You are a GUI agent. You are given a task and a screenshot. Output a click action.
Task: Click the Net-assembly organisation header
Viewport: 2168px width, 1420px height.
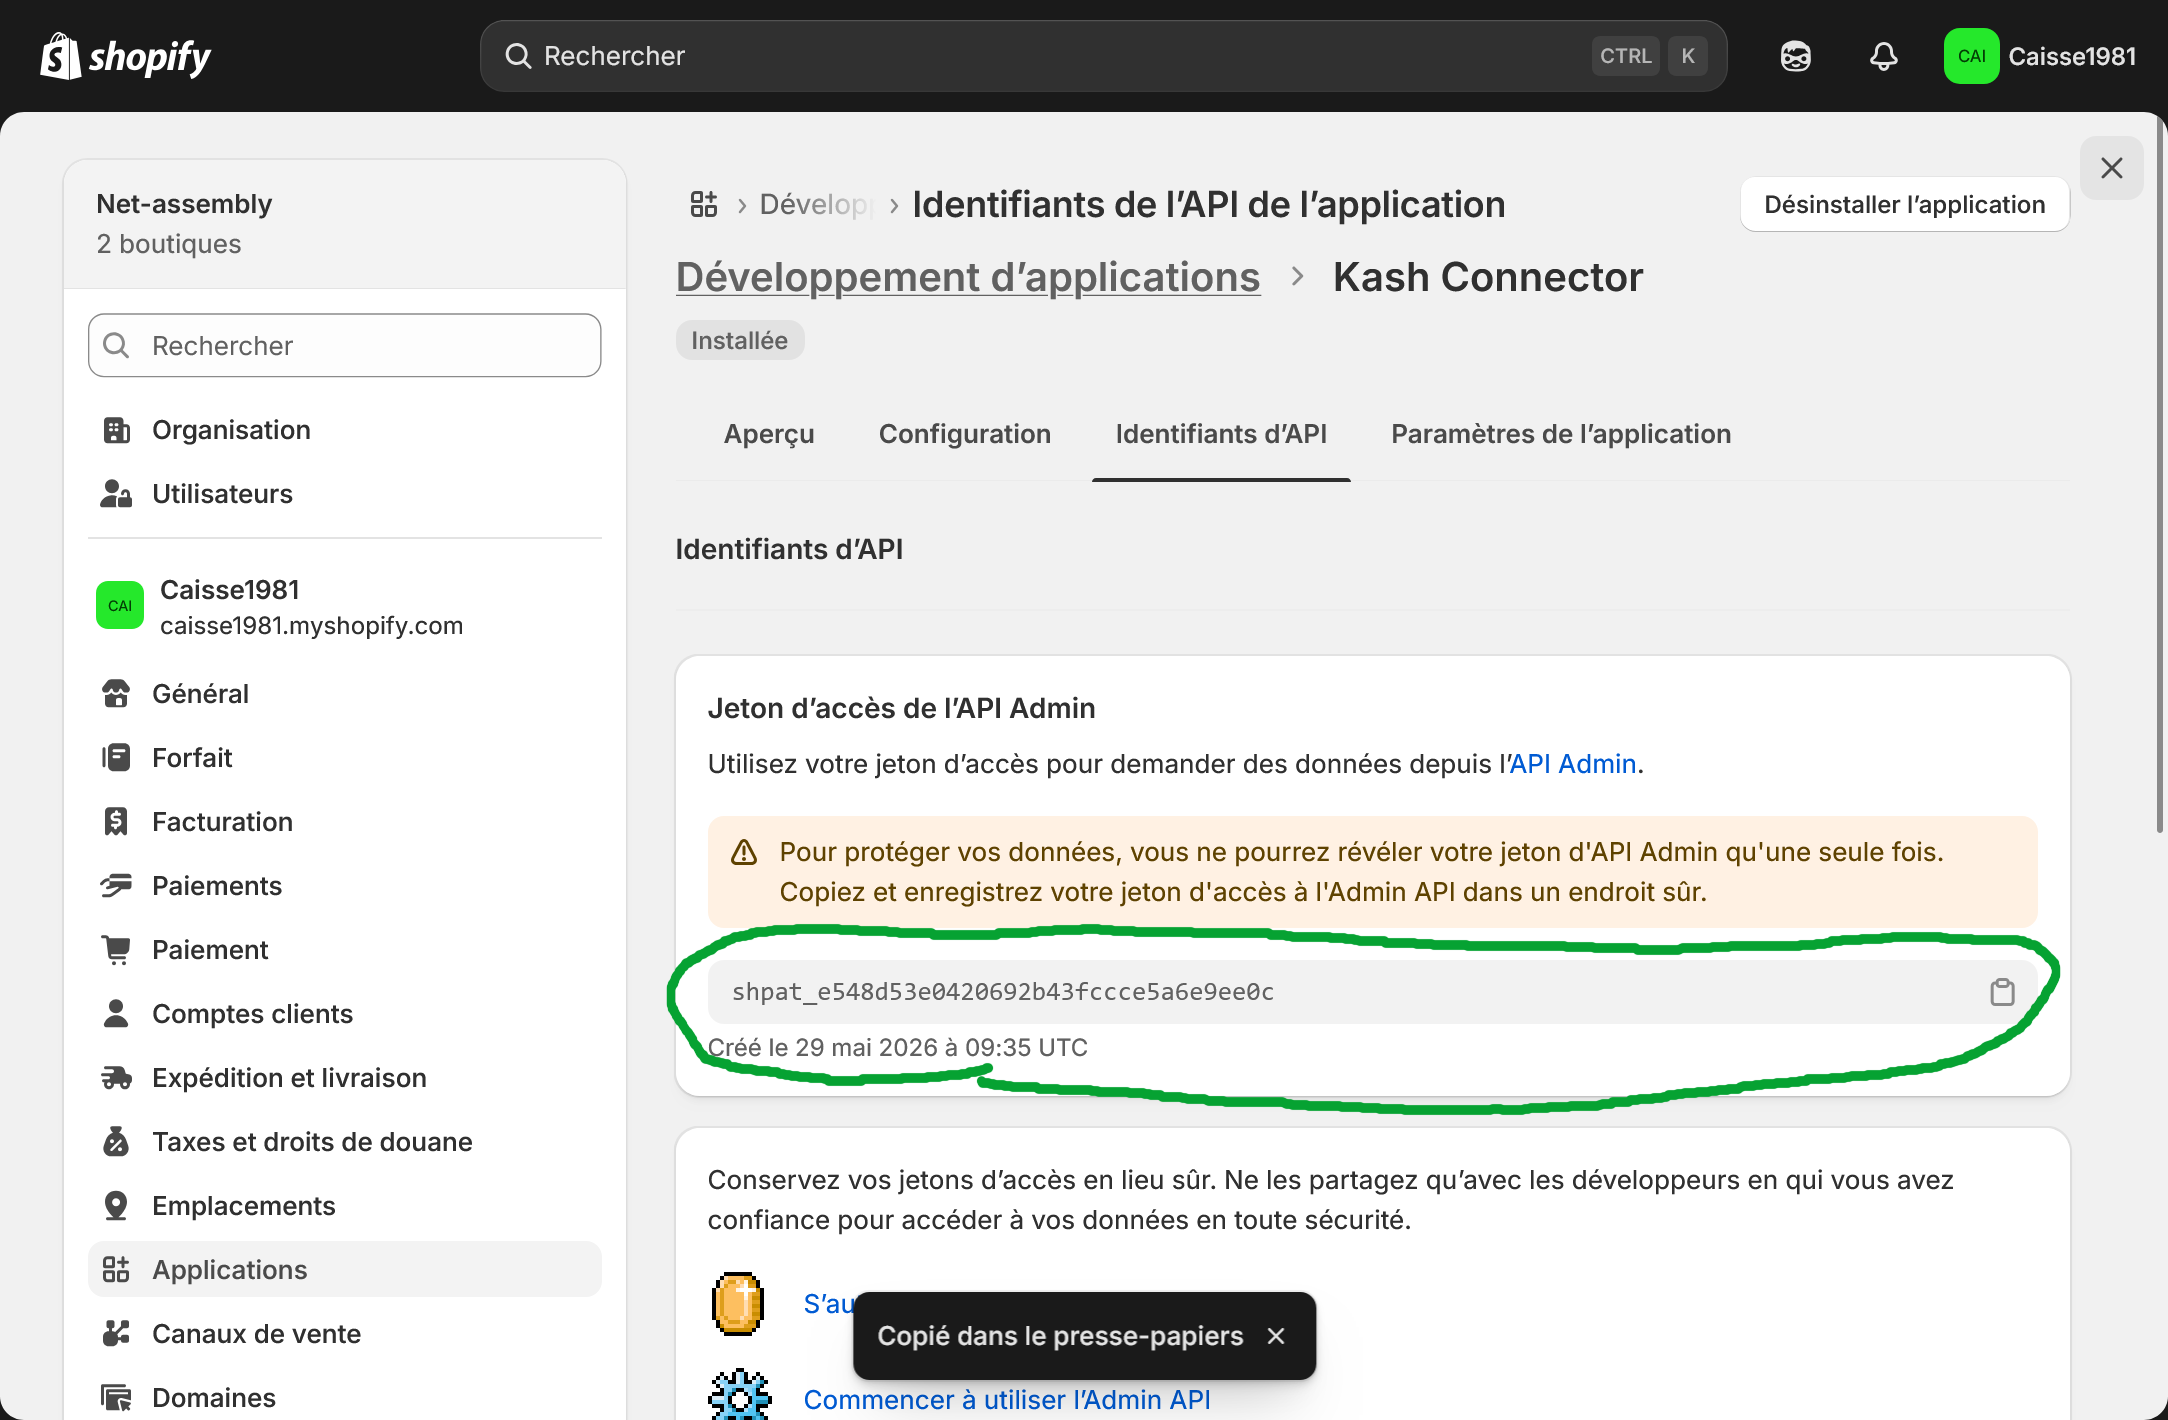(x=345, y=224)
